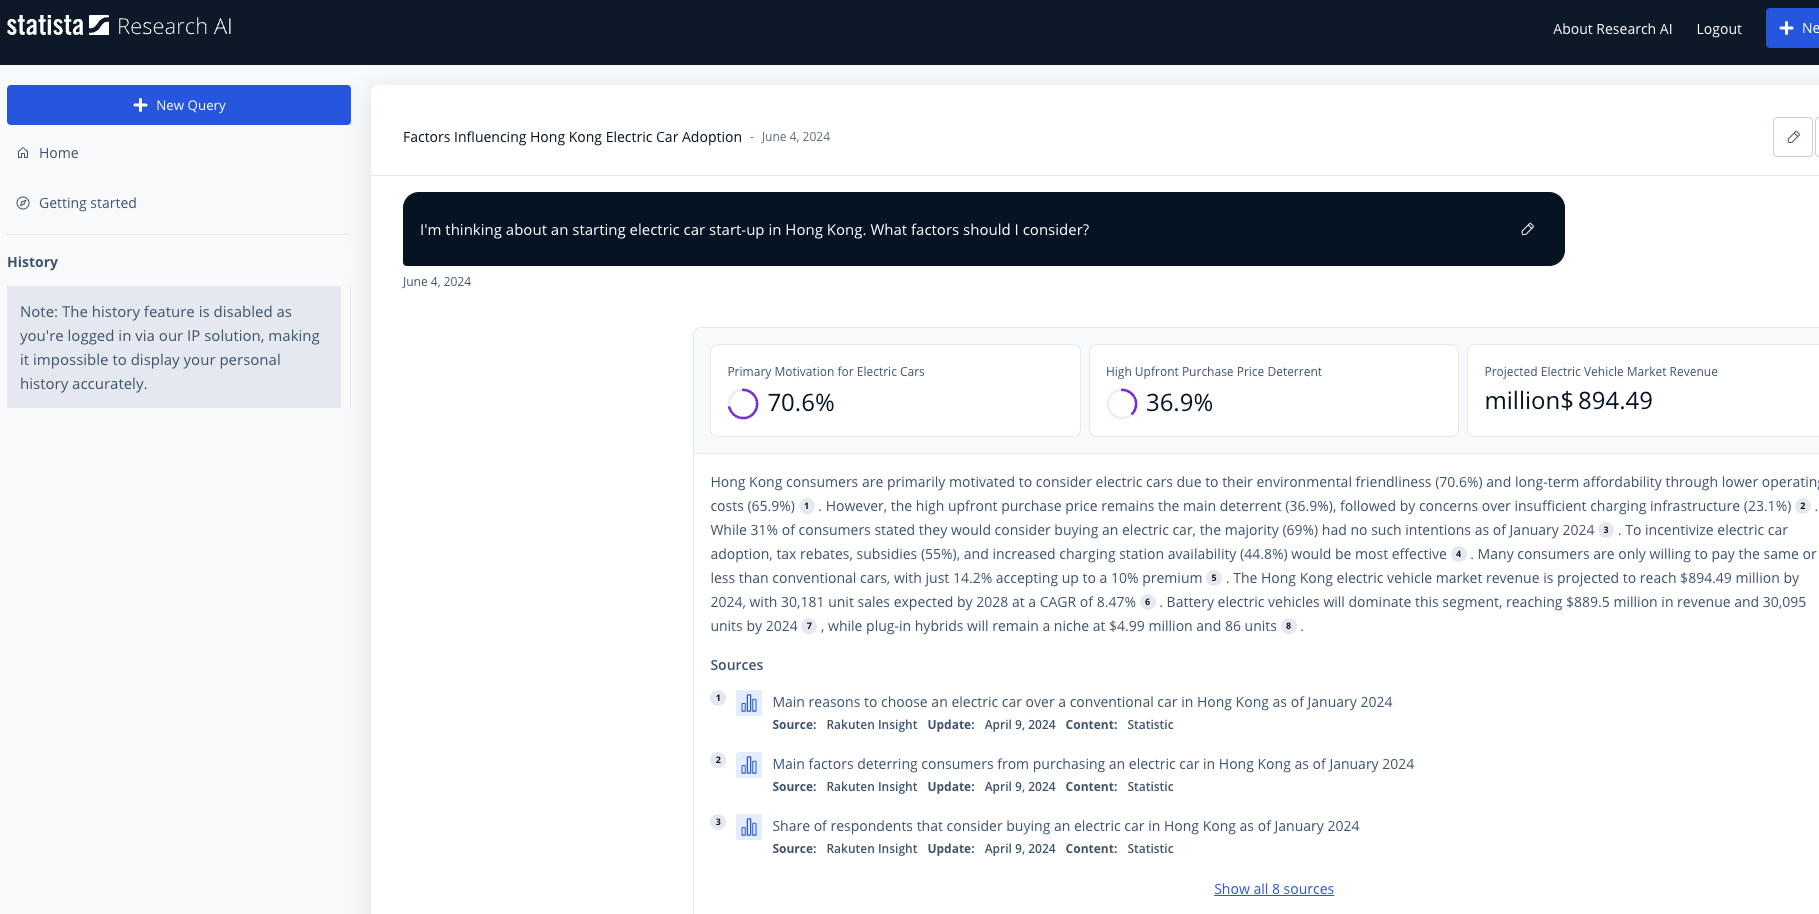Click the bar chart icon for source 1
This screenshot has width=1819, height=914.
point(749,704)
